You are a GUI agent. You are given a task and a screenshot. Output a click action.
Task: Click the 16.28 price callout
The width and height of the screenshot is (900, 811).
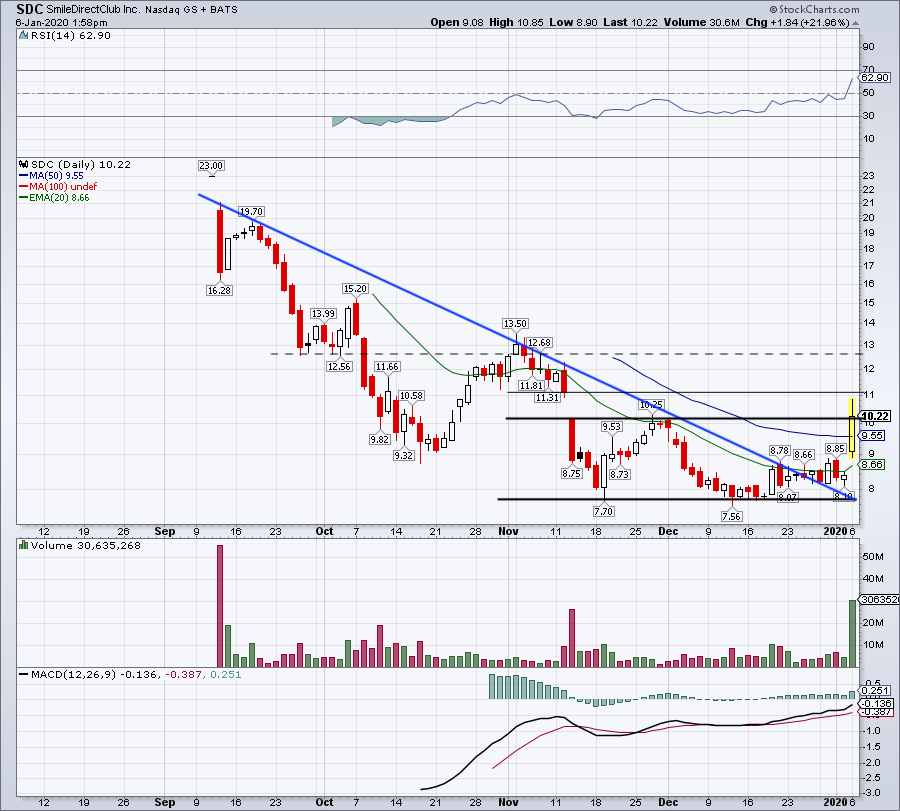tap(219, 290)
